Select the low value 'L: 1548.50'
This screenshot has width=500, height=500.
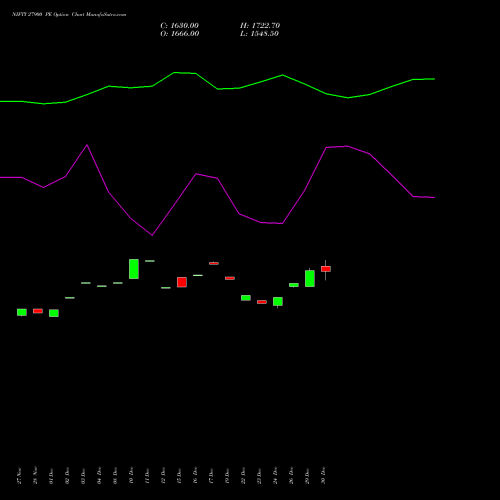coord(259,34)
